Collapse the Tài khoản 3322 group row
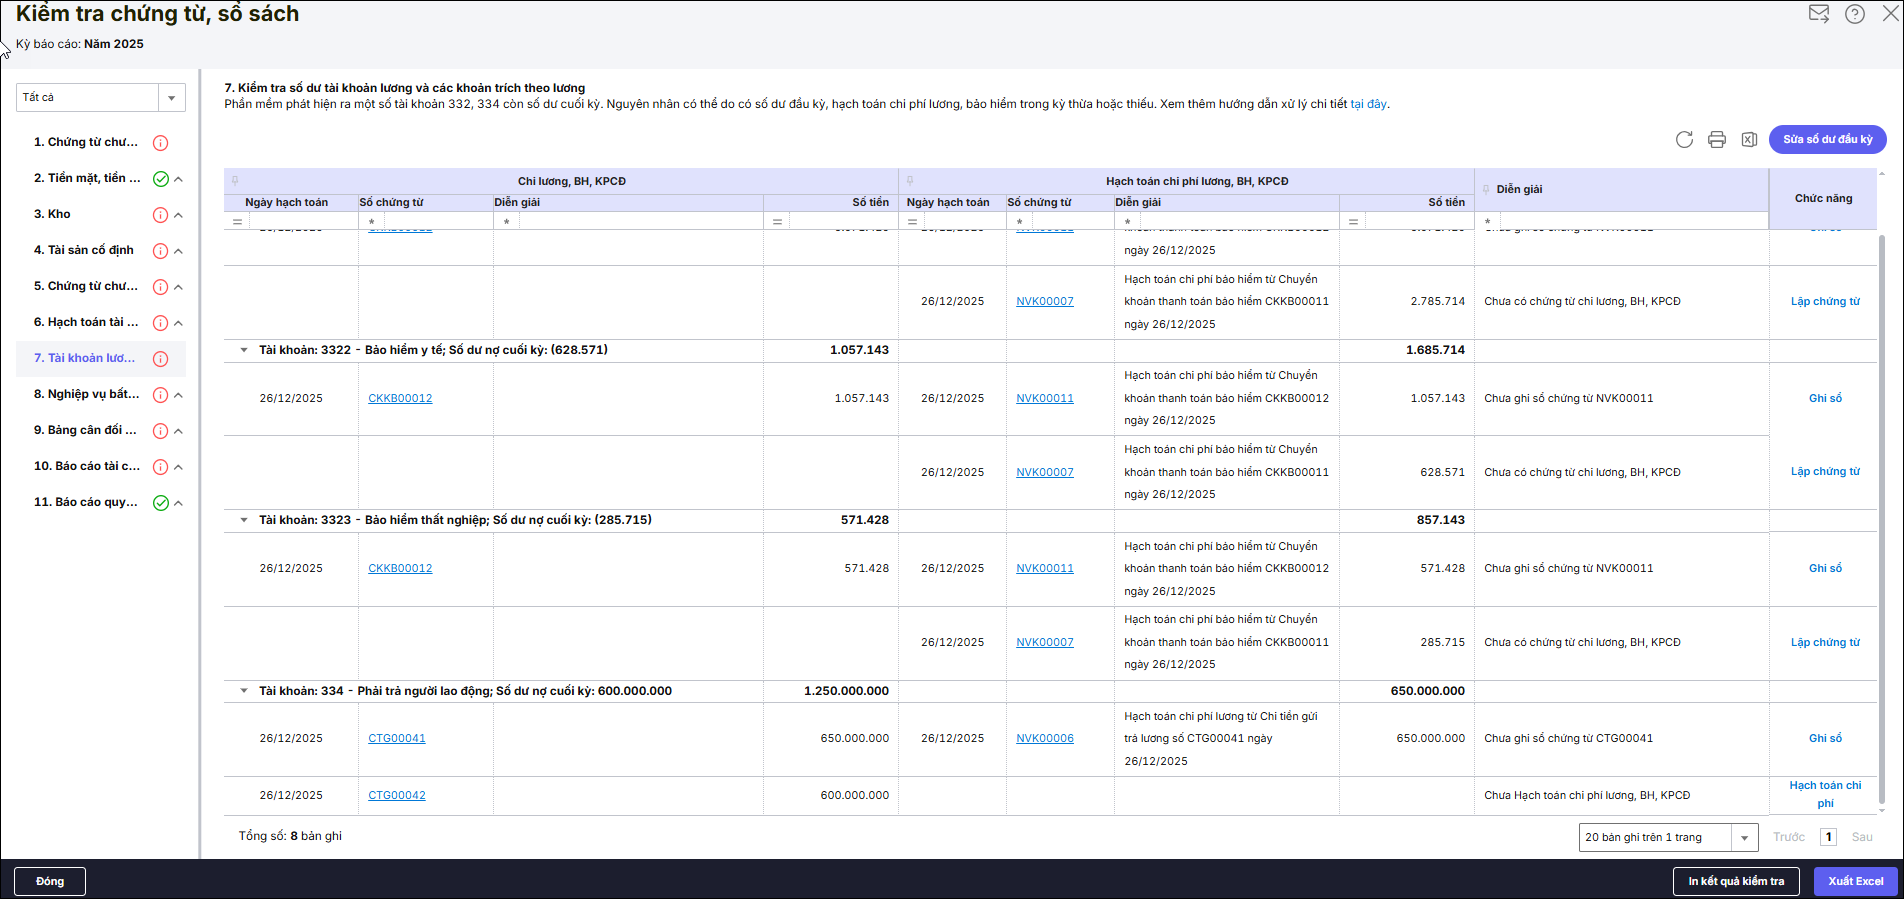The image size is (1904, 899). click(243, 351)
